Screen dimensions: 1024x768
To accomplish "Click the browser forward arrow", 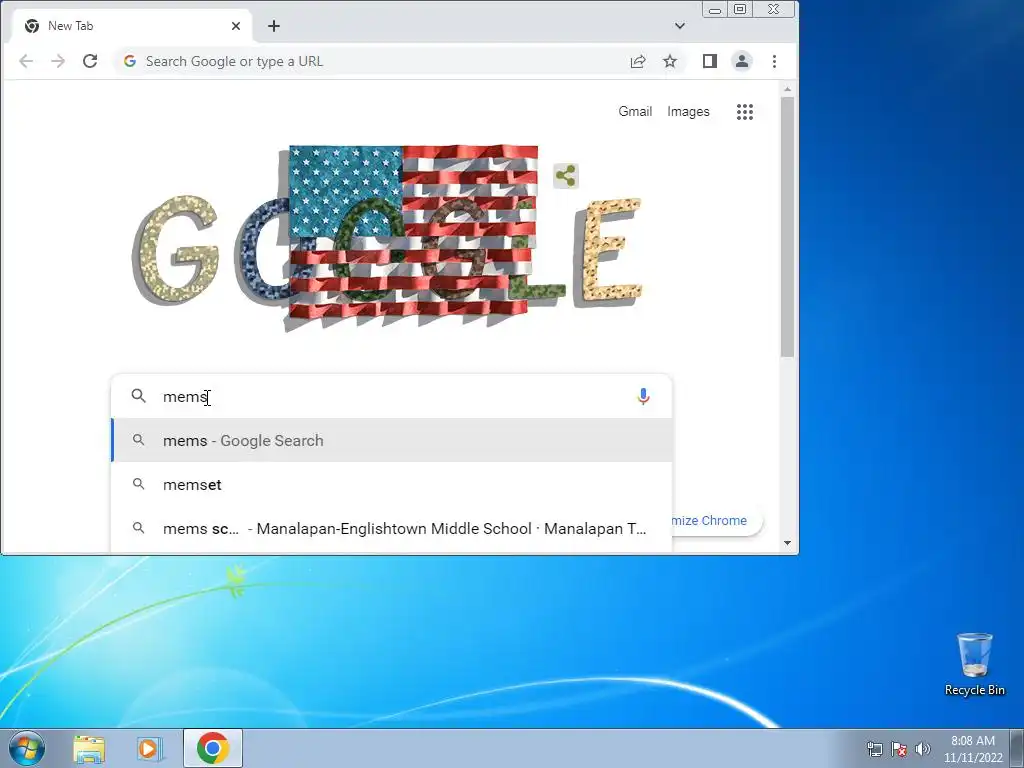I will [x=58, y=61].
